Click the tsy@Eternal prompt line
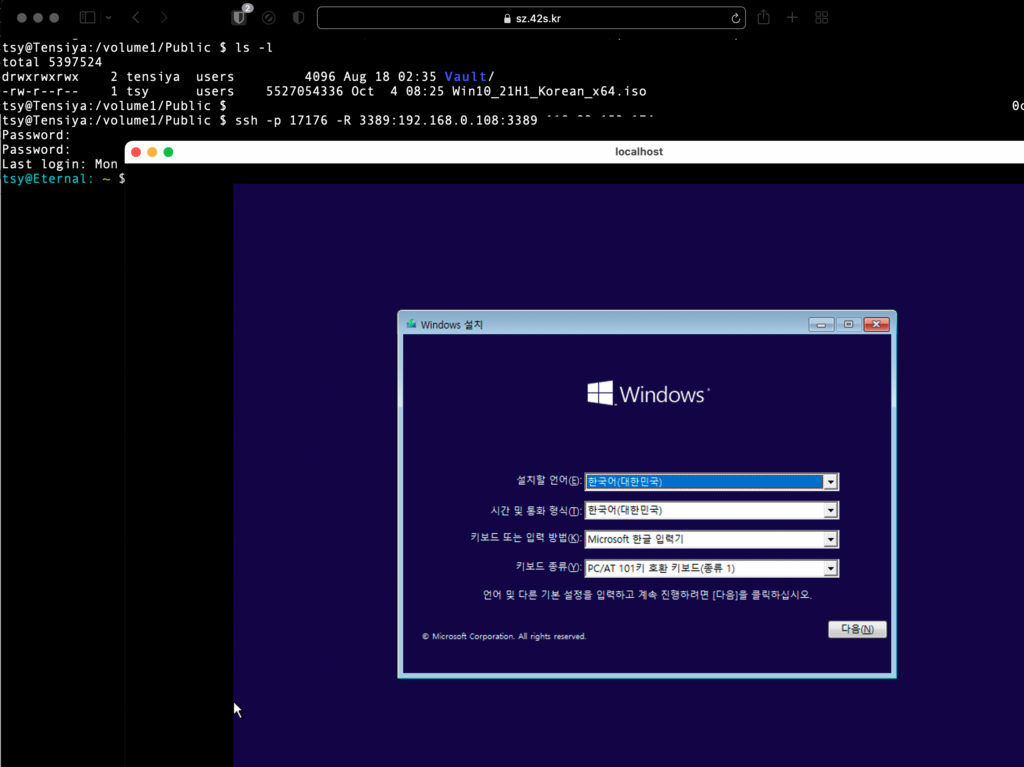1024x767 pixels. point(63,178)
